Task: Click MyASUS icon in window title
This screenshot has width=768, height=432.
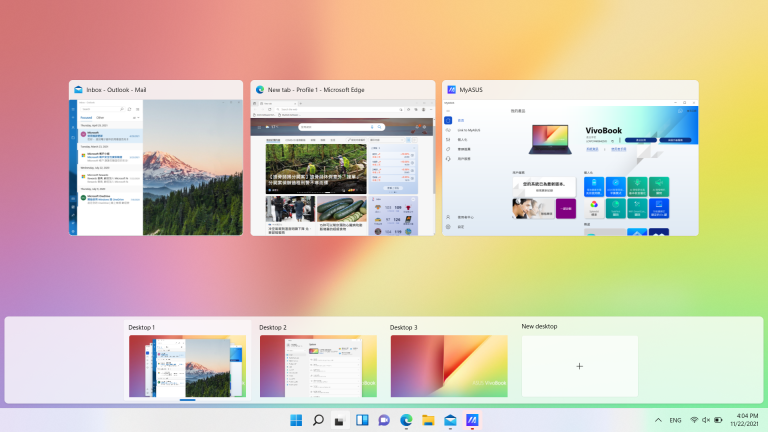Action: pos(452,90)
